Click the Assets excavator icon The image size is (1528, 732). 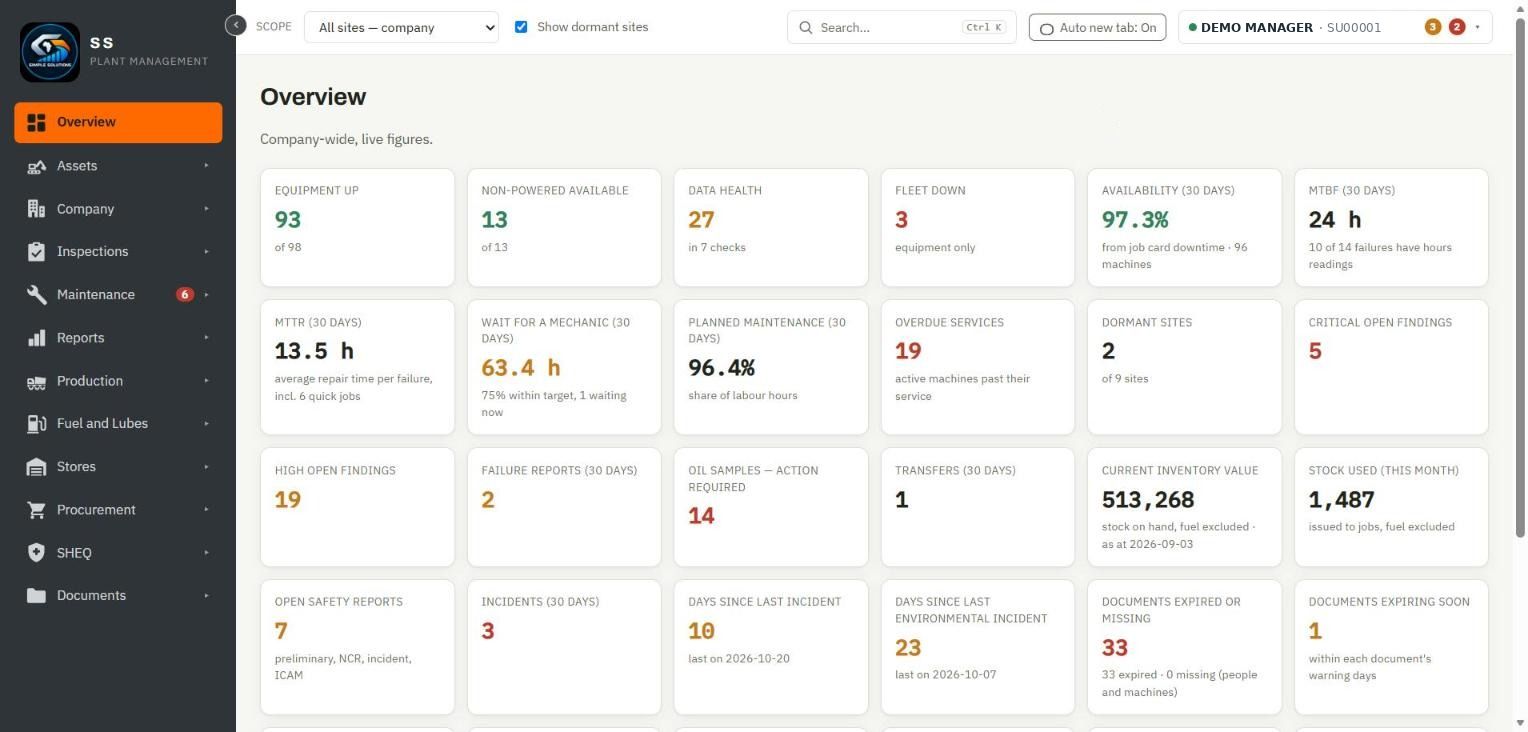pyautogui.click(x=37, y=166)
